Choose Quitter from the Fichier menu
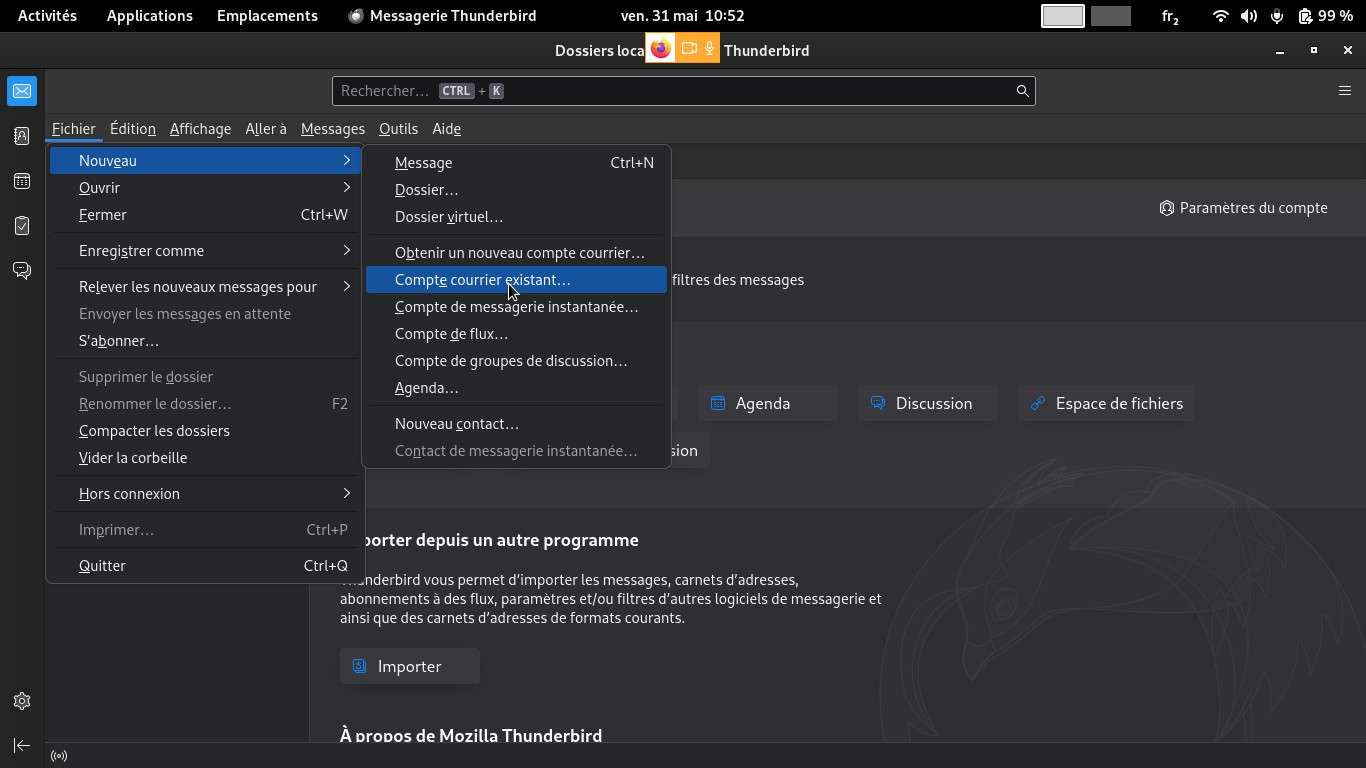The height and width of the screenshot is (768, 1366). 103,566
